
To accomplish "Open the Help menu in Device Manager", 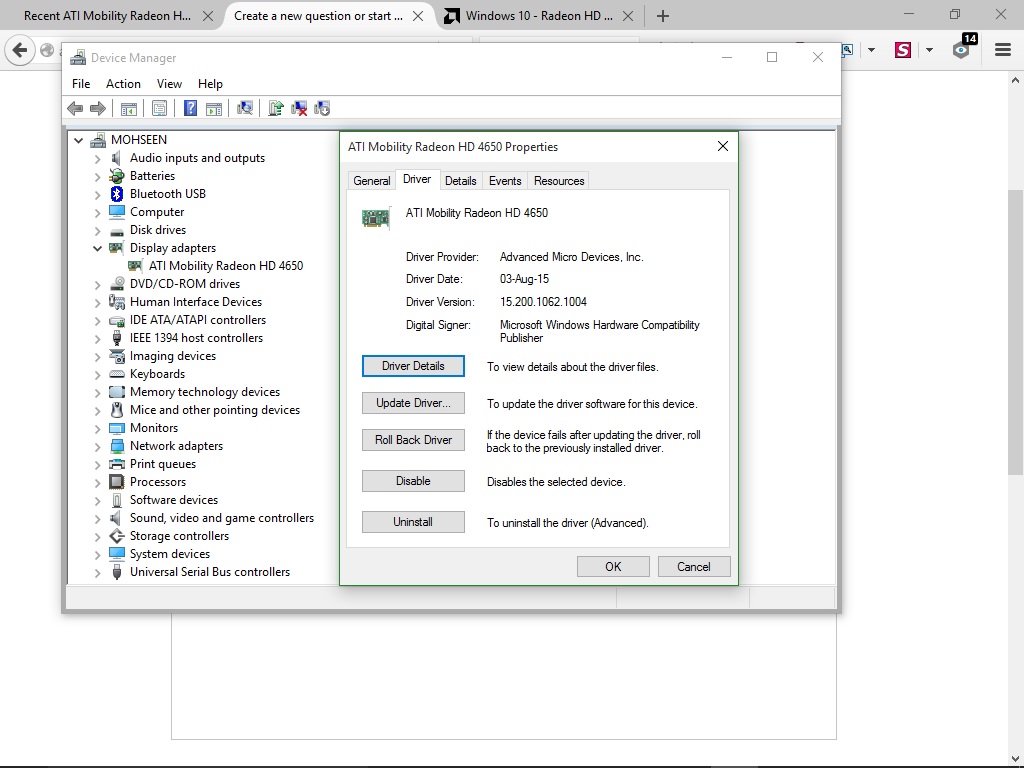I will [x=210, y=84].
